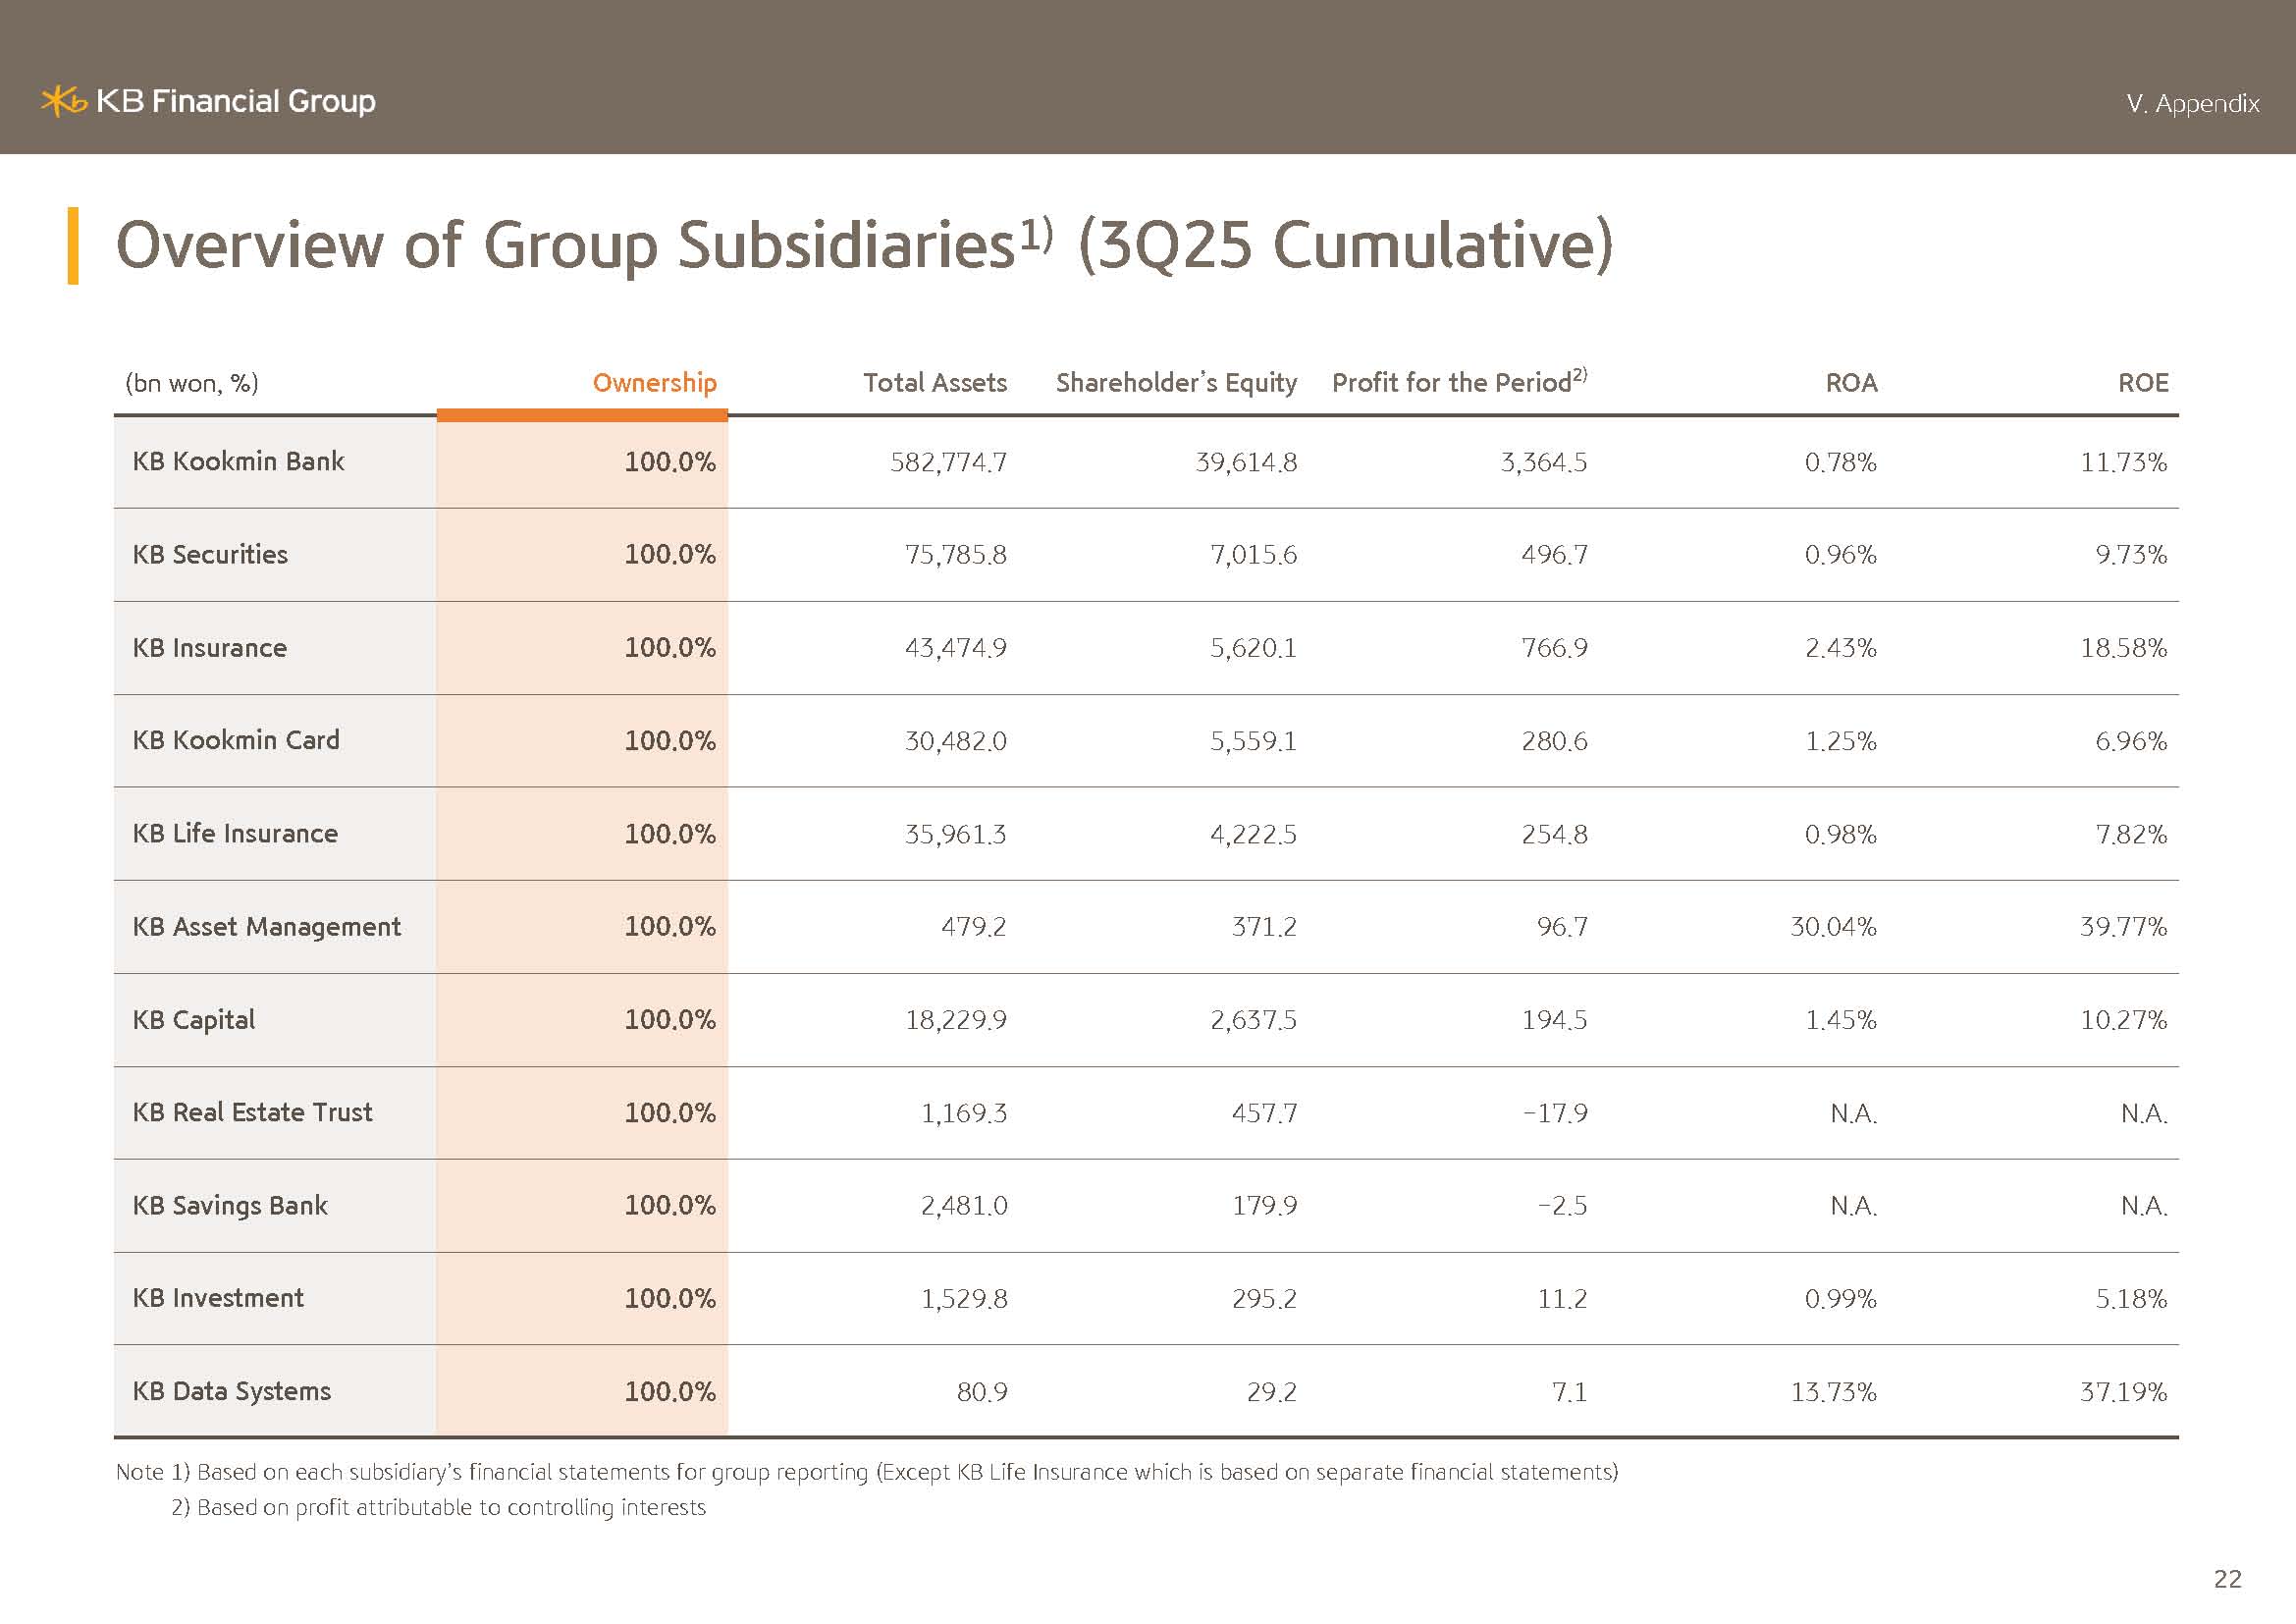Click KB Real Estate Trust profit value -17.9
The width and height of the screenshot is (2296, 1624).
click(1554, 1113)
